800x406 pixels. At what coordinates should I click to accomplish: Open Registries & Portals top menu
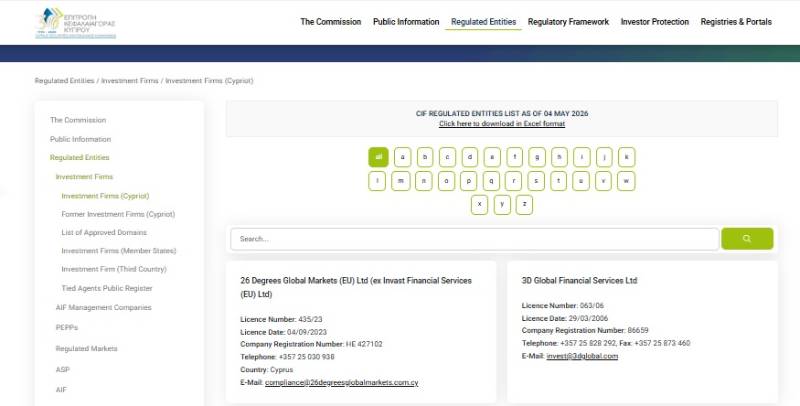[x=736, y=22]
